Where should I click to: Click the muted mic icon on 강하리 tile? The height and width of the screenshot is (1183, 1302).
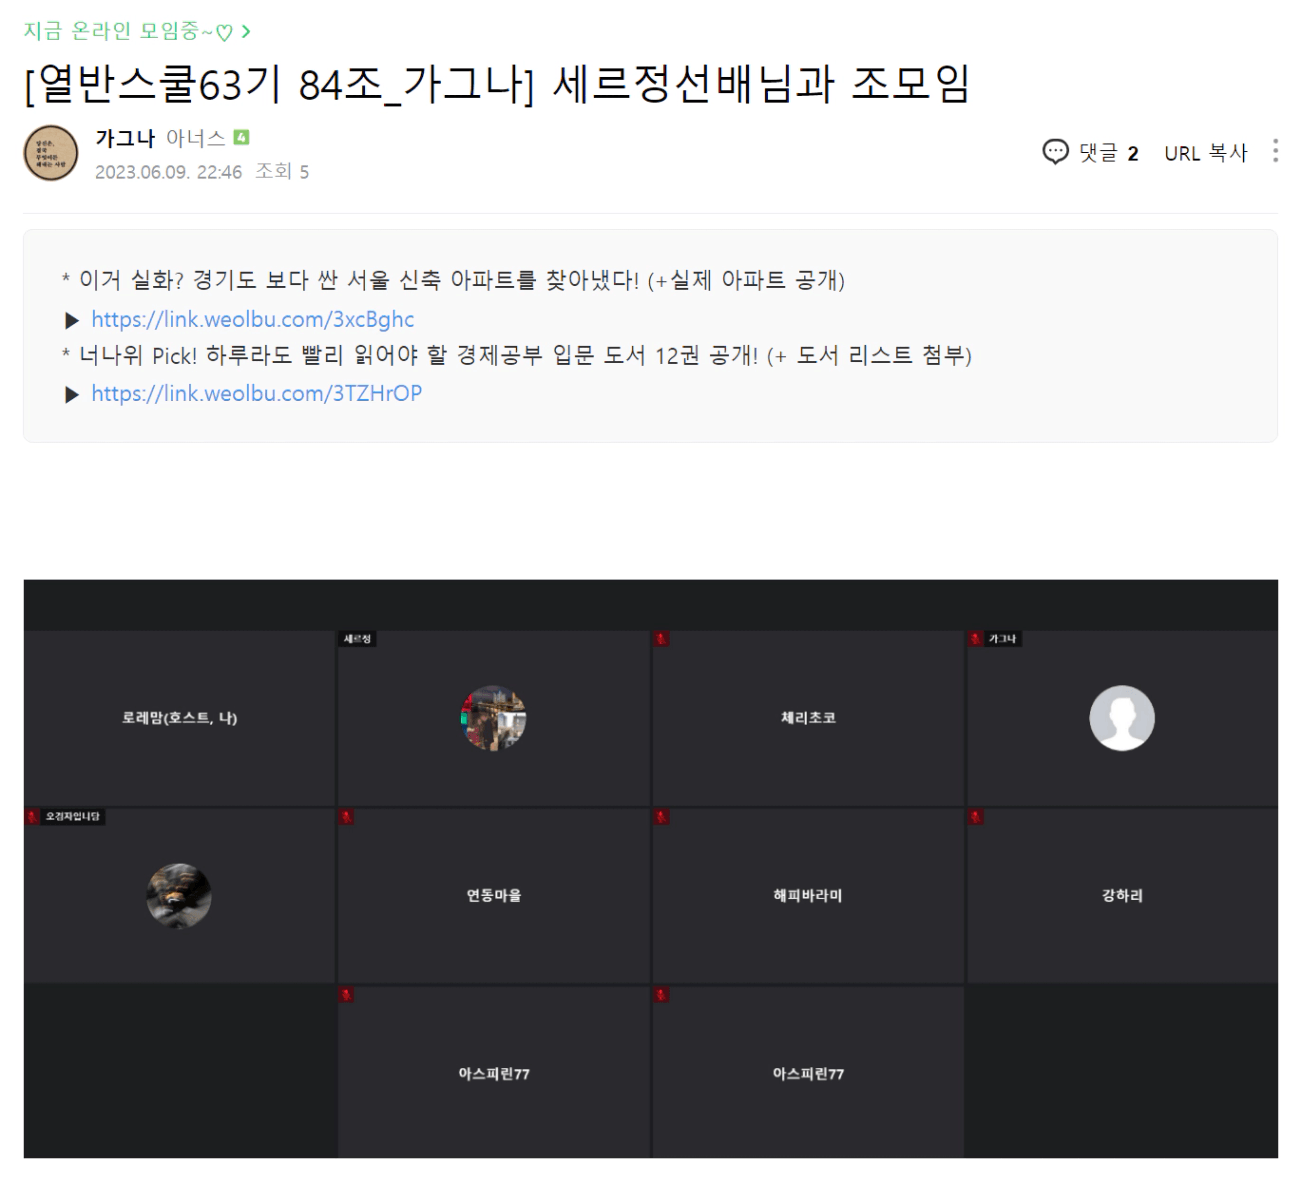976,817
